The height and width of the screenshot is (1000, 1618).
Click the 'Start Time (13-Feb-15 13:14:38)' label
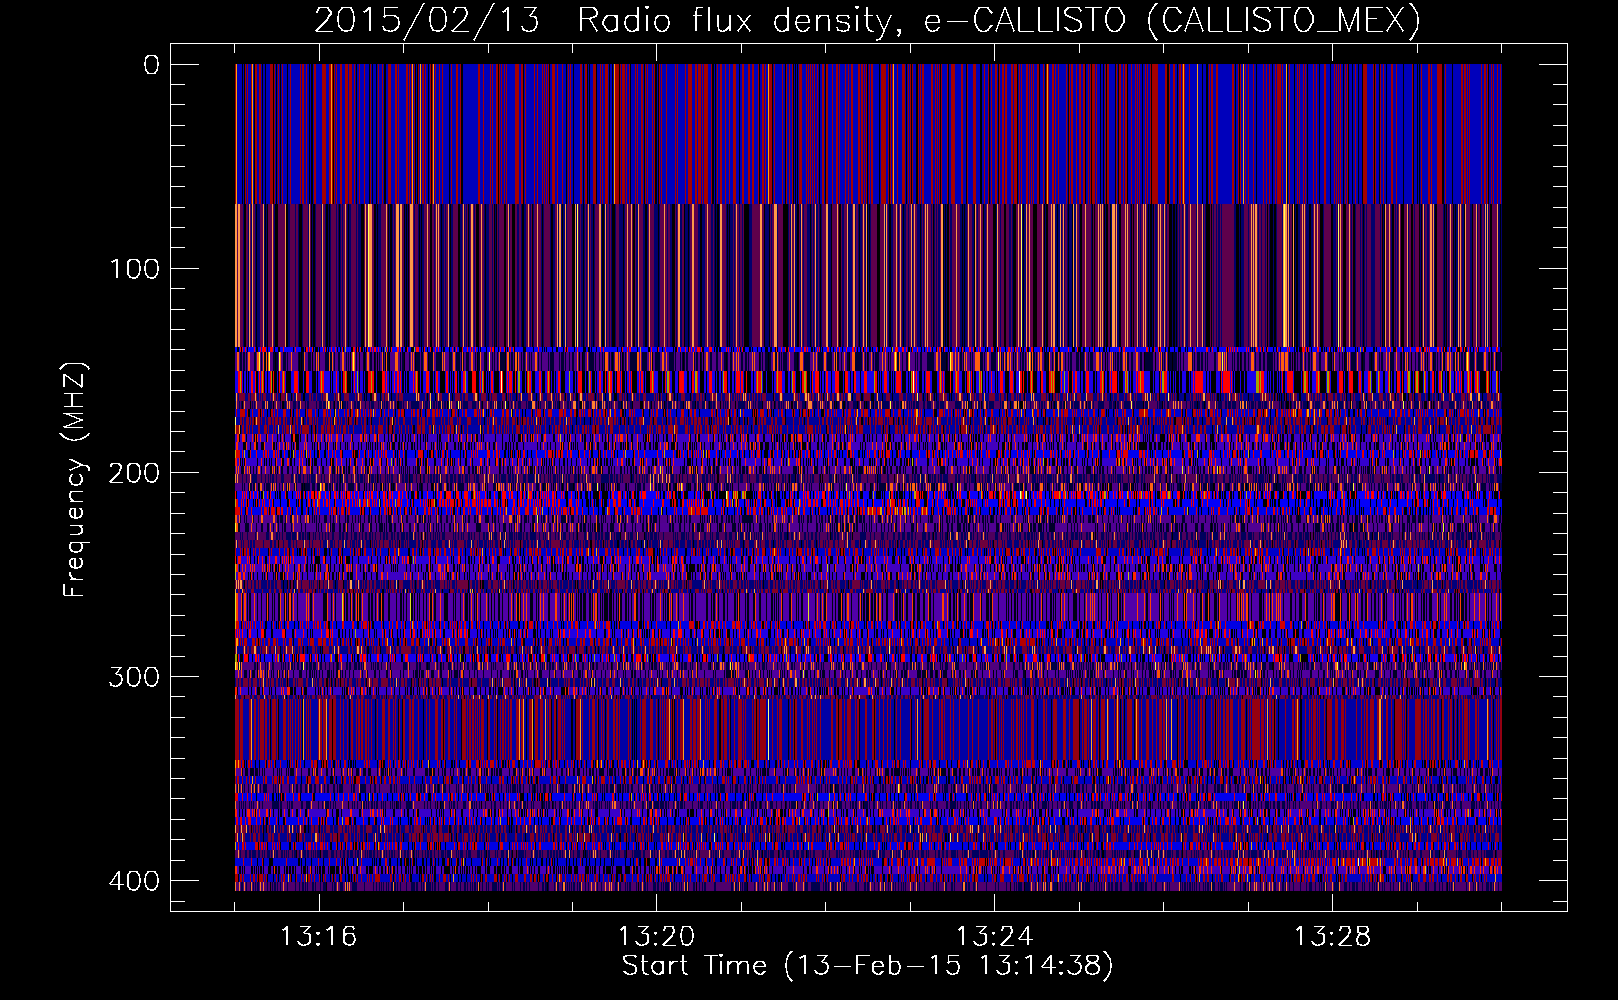(867, 966)
